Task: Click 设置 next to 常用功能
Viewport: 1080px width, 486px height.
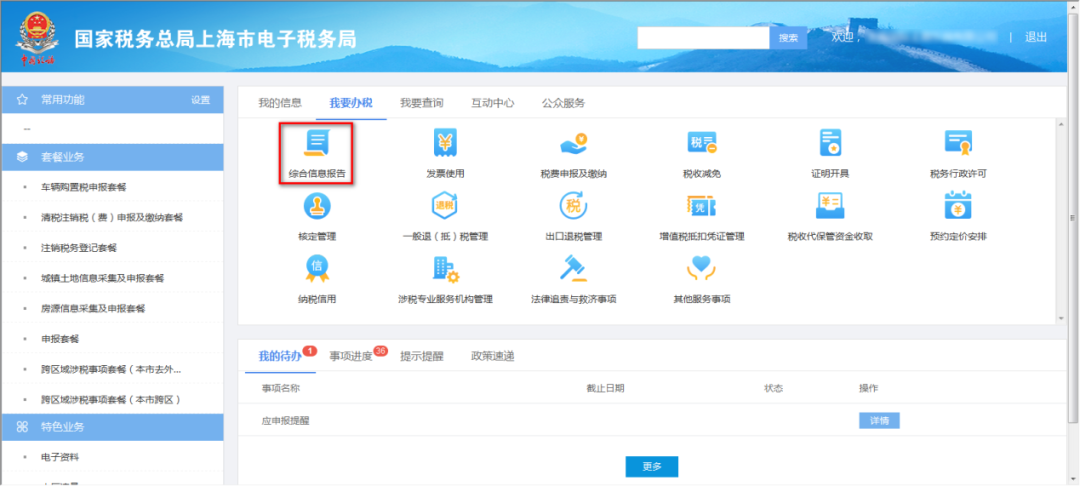Action: [x=200, y=100]
